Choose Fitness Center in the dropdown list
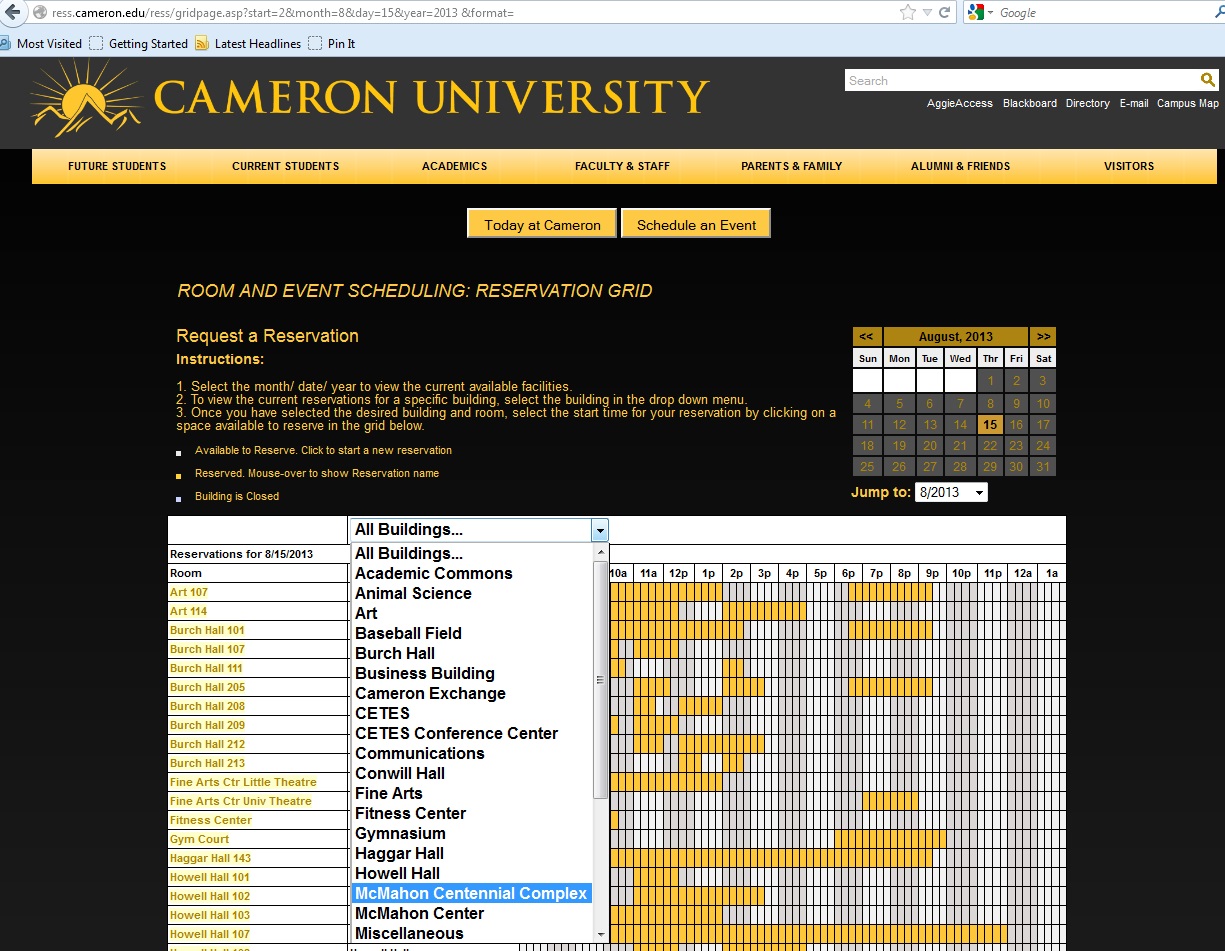Image resolution: width=1225 pixels, height=951 pixels. pos(471,813)
